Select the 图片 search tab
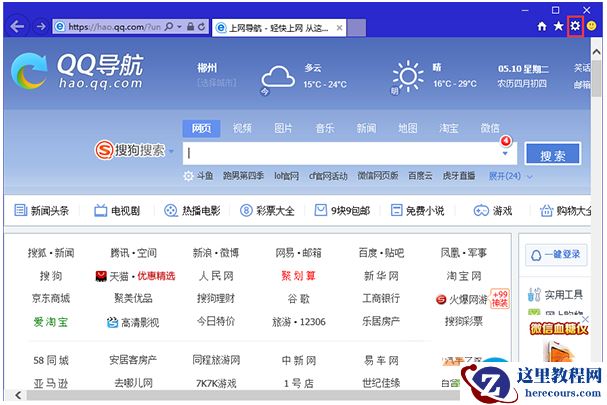 283,128
